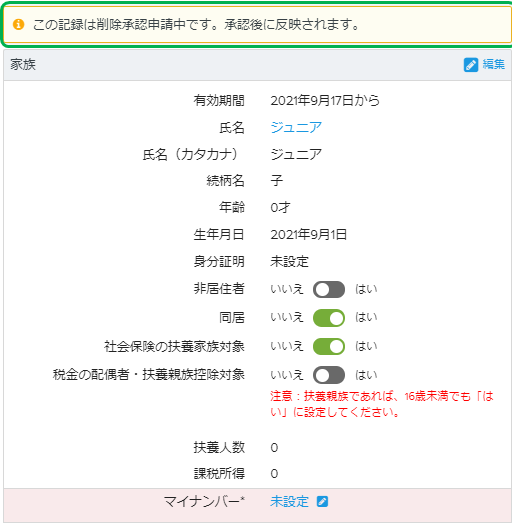Open the マイナンバー 未設定 link
The image size is (512, 530).
click(289, 501)
